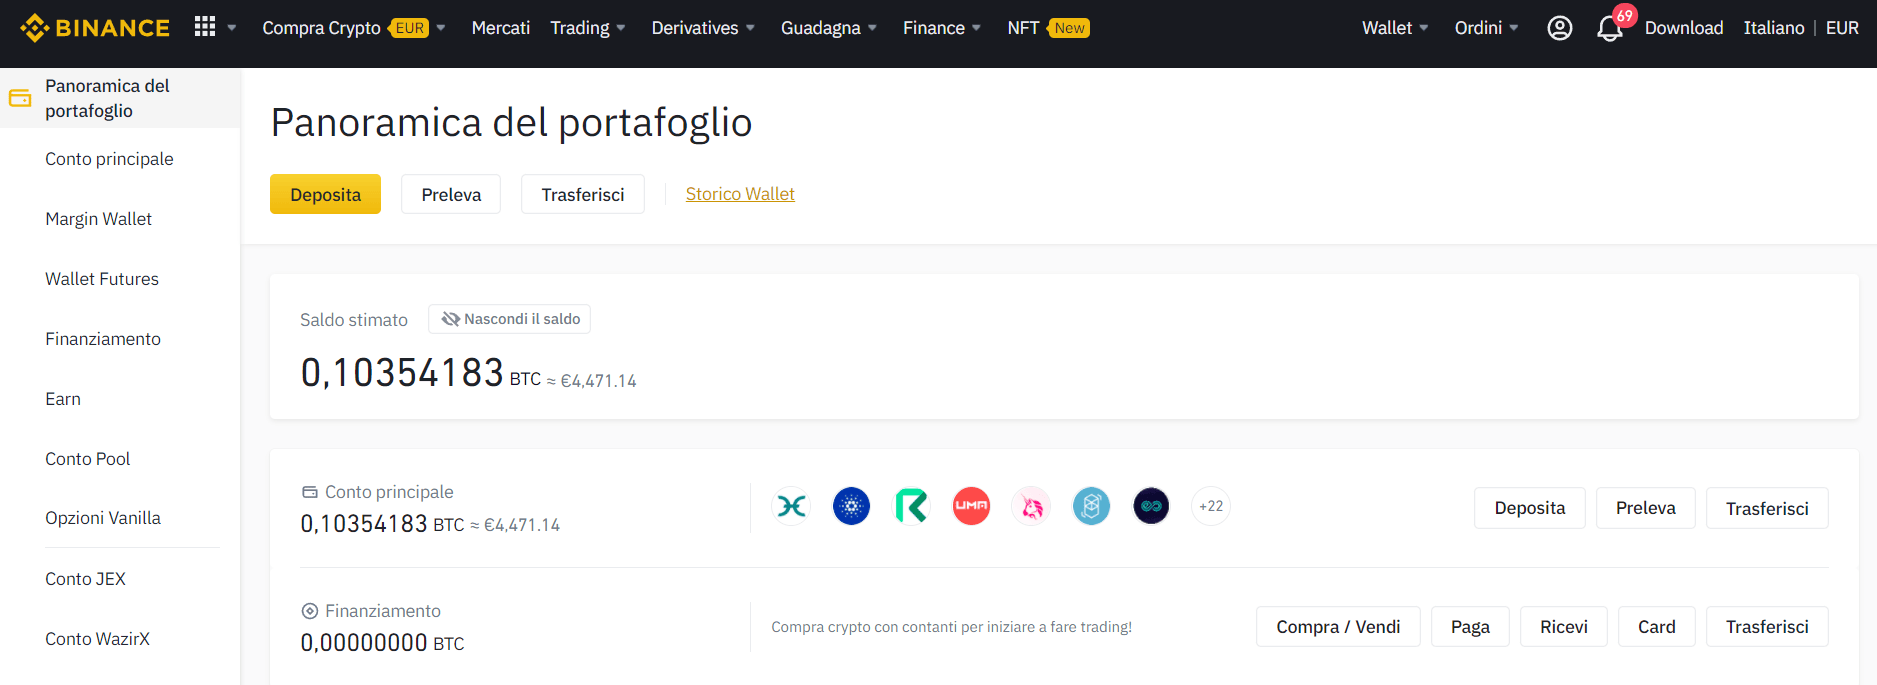Image resolution: width=1877 pixels, height=685 pixels.
Task: Expand the Wallet dropdown in header
Action: coord(1395,28)
